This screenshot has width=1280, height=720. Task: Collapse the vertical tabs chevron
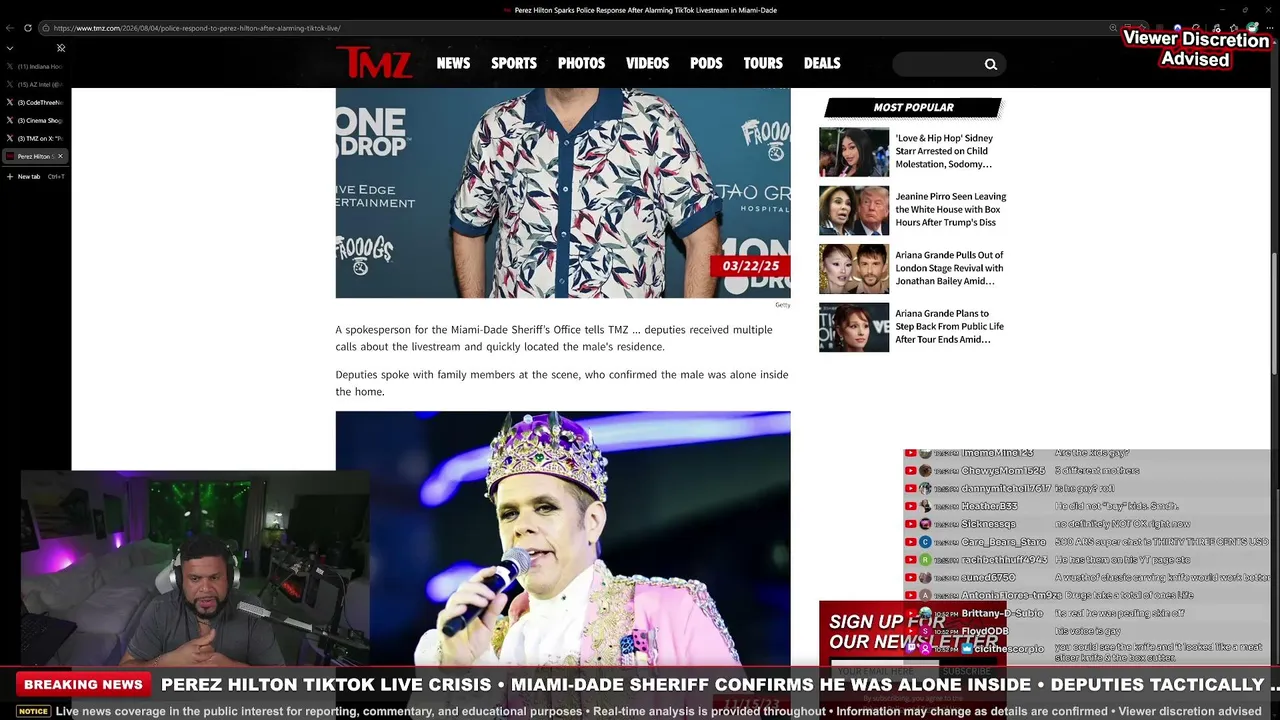[x=10, y=48]
